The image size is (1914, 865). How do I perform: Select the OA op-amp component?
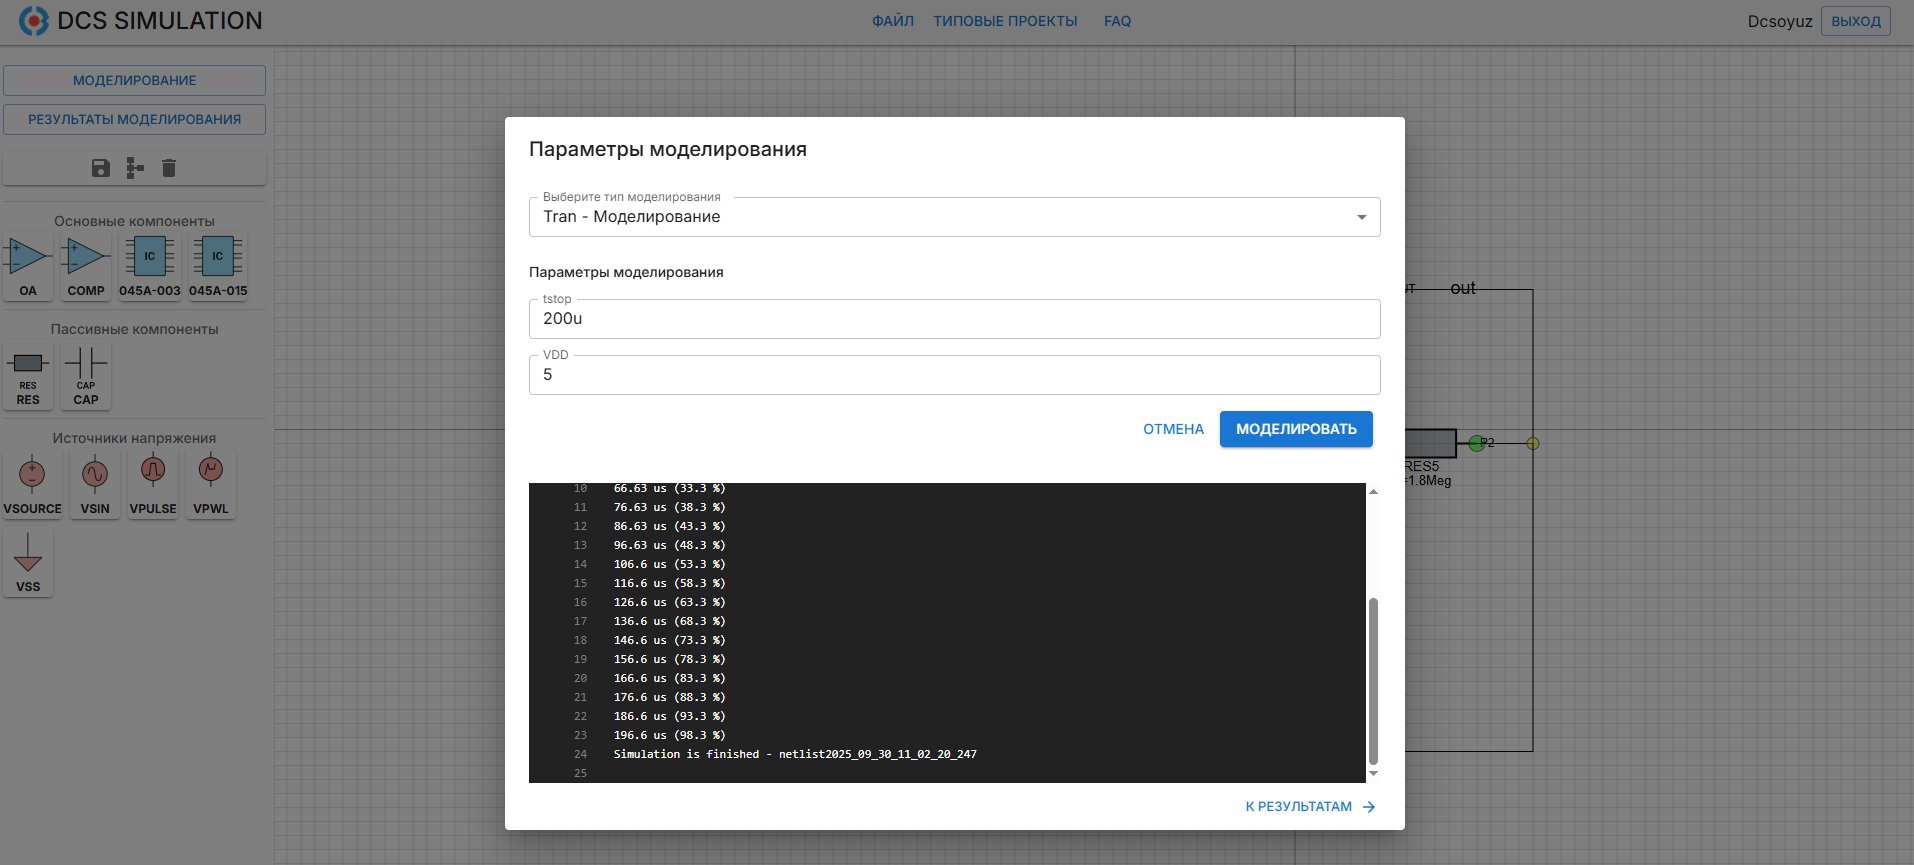[28, 266]
